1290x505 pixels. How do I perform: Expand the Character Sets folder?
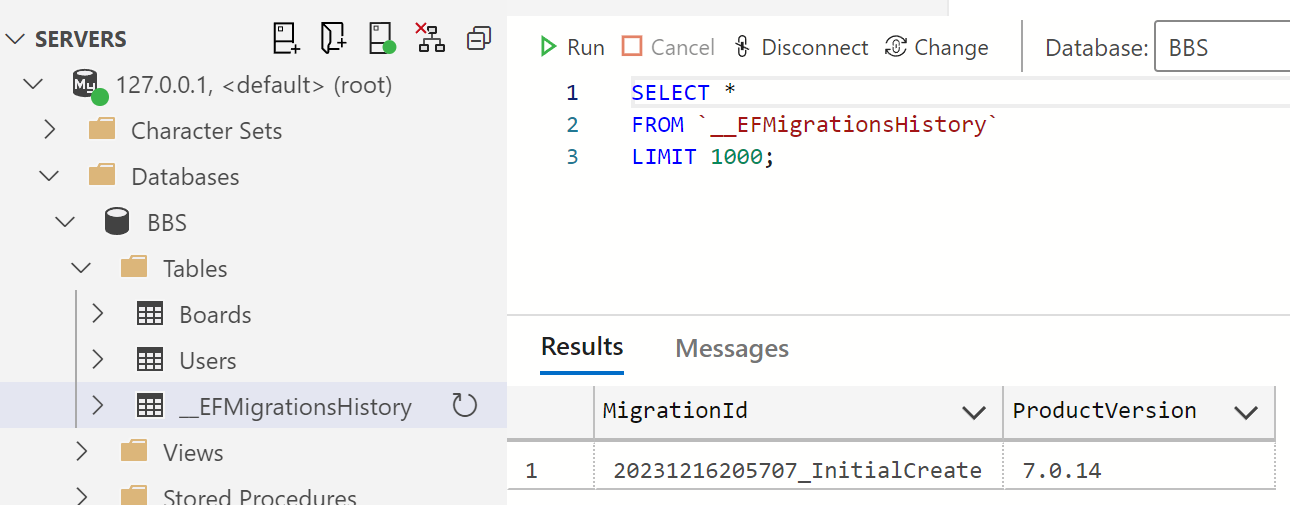click(50, 131)
